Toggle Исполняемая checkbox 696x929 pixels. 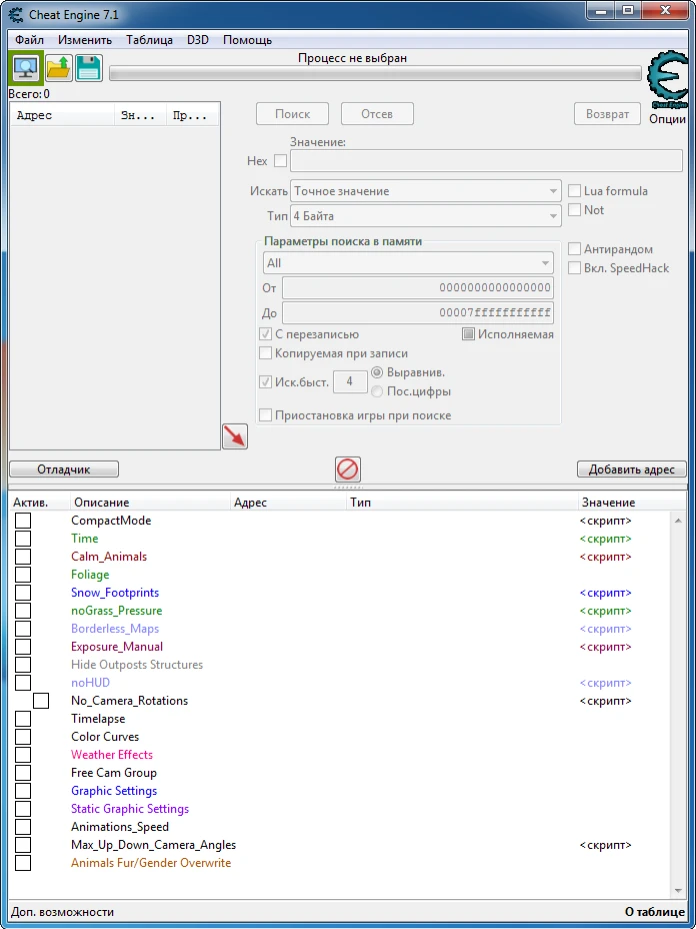468,334
